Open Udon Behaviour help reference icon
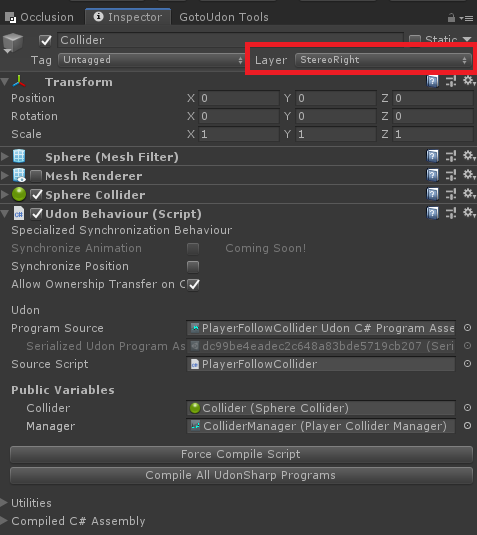Image resolution: width=477 pixels, height=535 pixels. coord(432,214)
